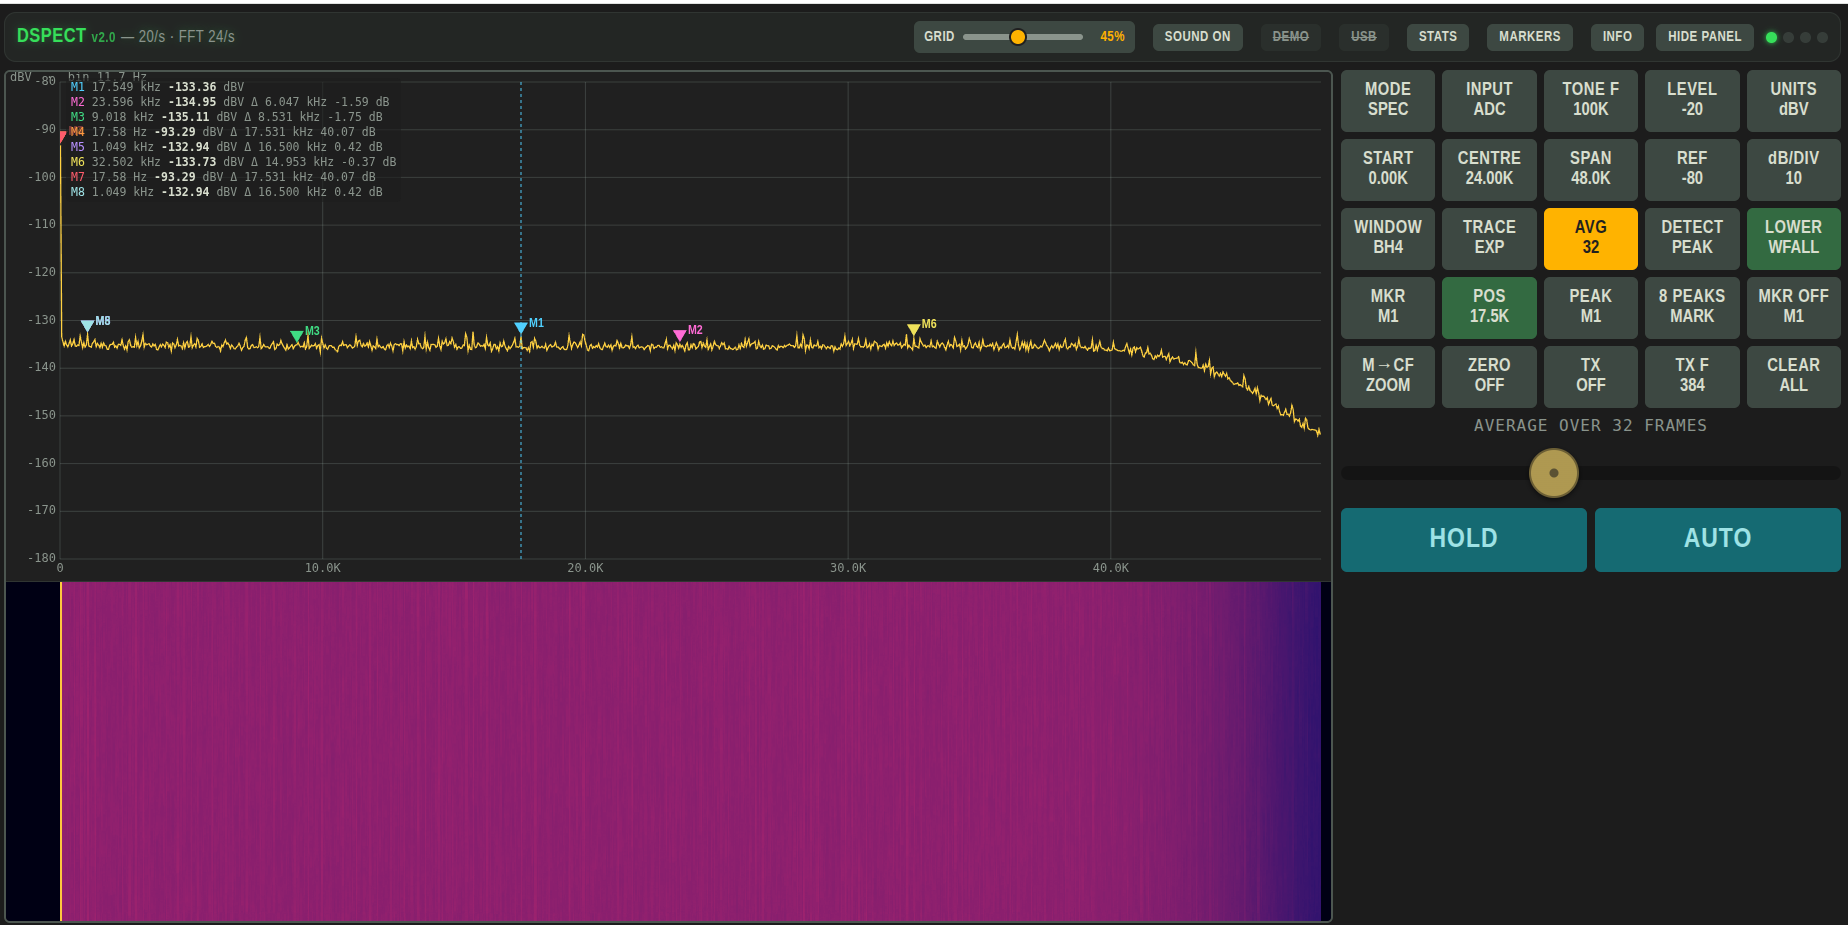Open the MARKERS view
This screenshot has height=925, width=1848.
tap(1529, 37)
